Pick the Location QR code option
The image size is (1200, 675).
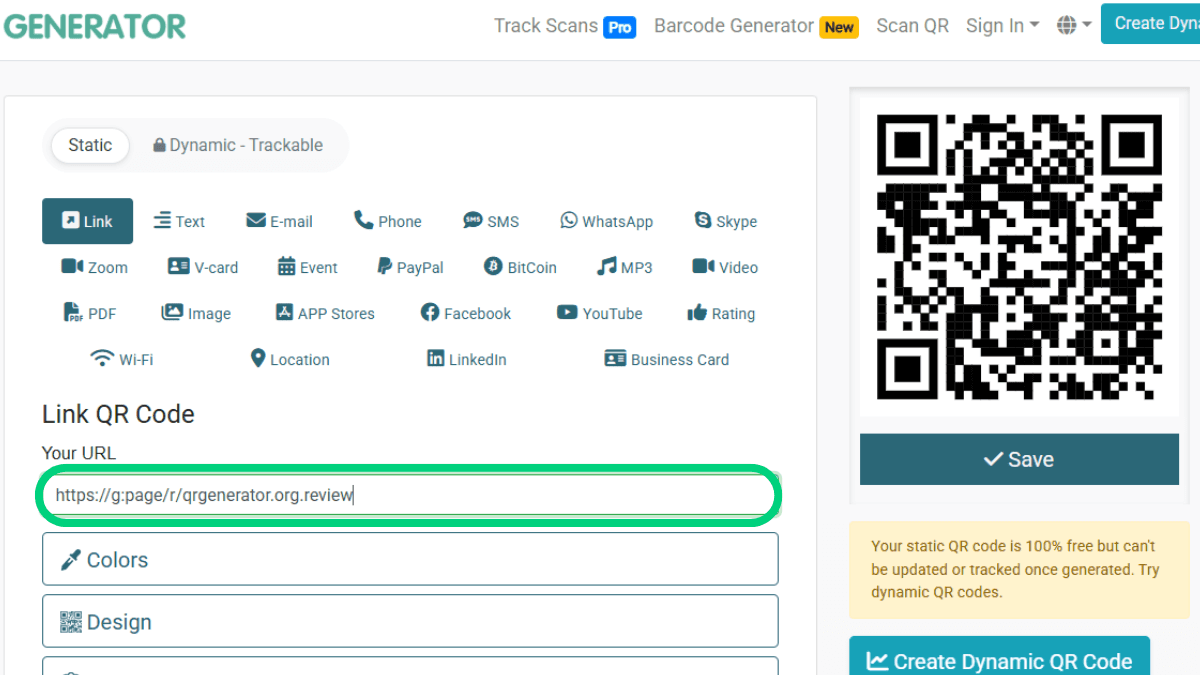tap(290, 359)
